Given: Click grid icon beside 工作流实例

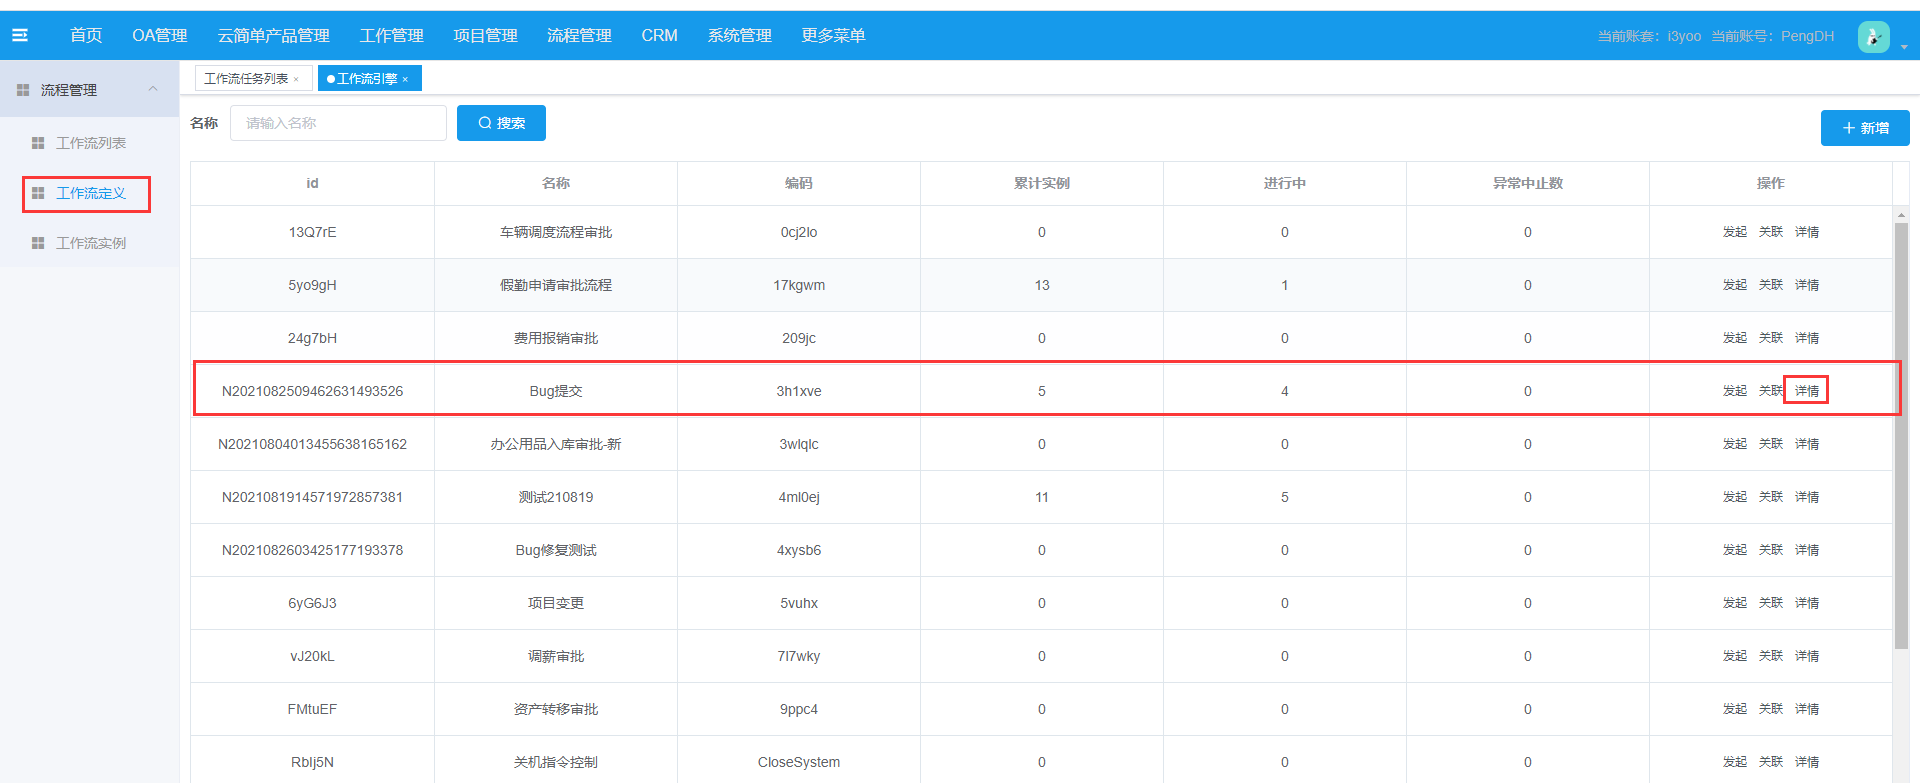Looking at the screenshot, I should pos(38,243).
